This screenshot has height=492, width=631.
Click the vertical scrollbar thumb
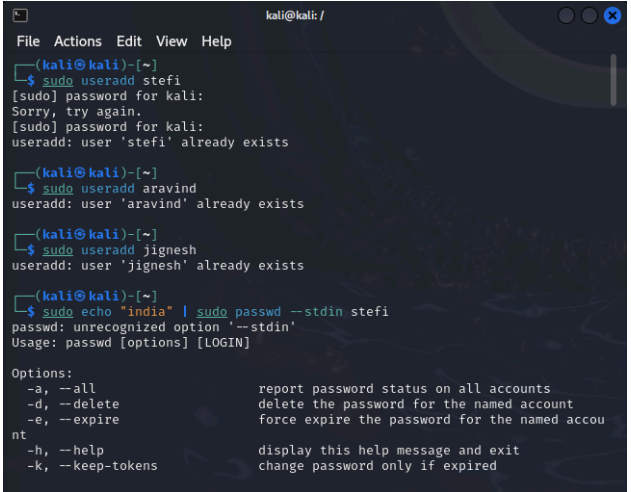[613, 80]
